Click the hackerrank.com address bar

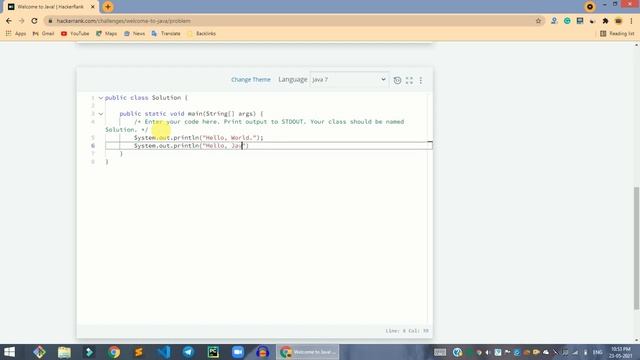click(294, 21)
